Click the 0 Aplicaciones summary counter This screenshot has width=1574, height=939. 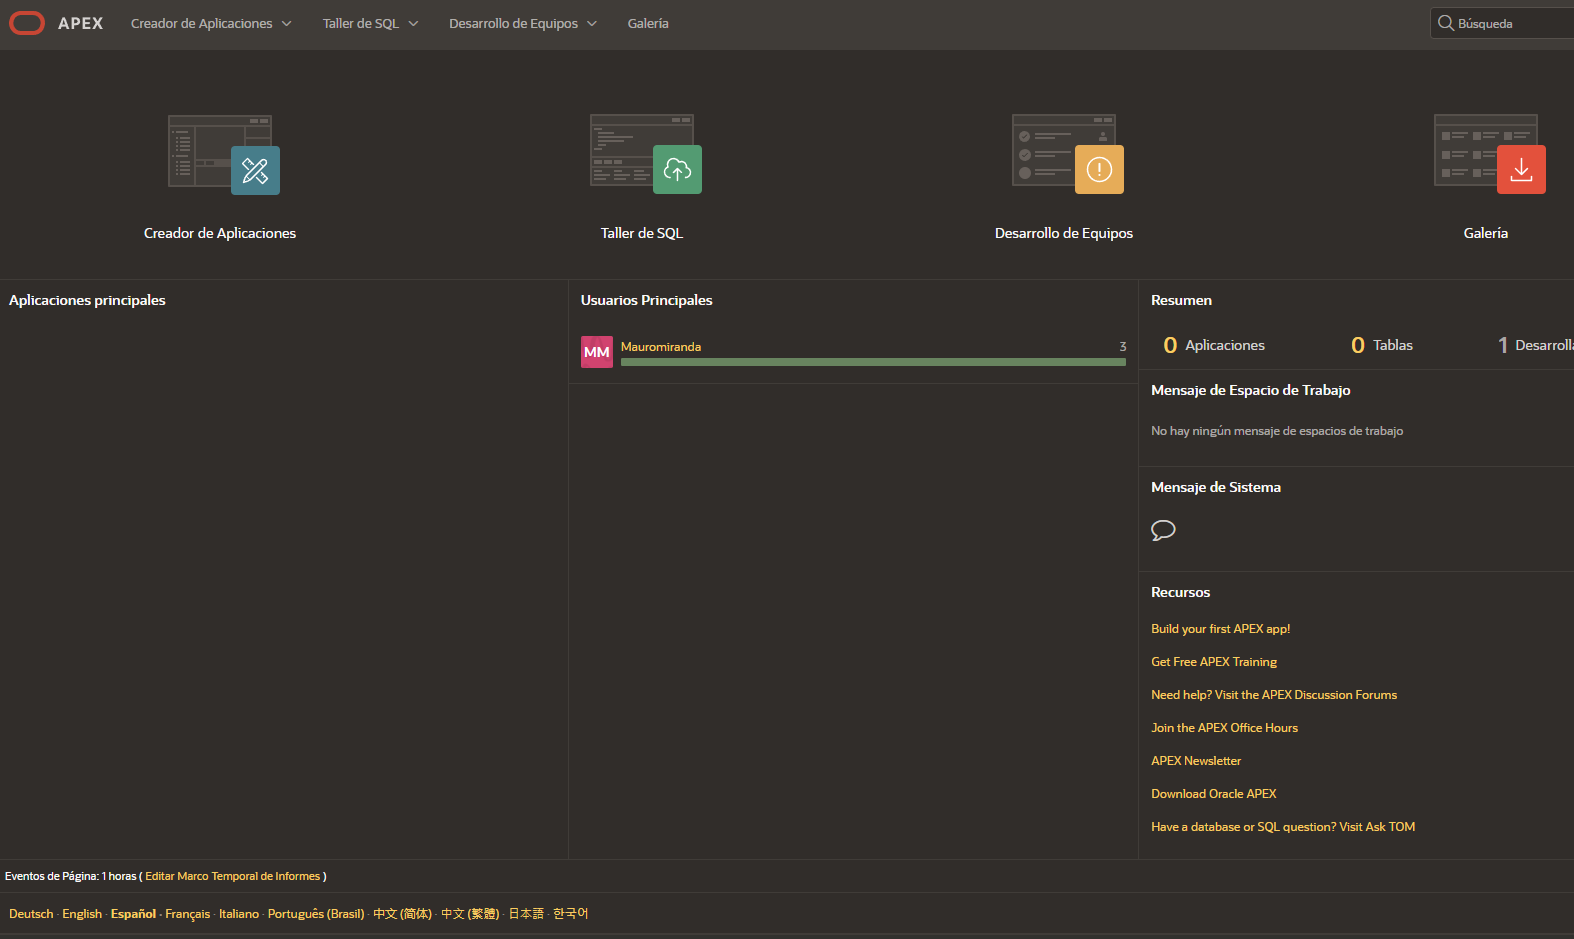click(x=1214, y=345)
